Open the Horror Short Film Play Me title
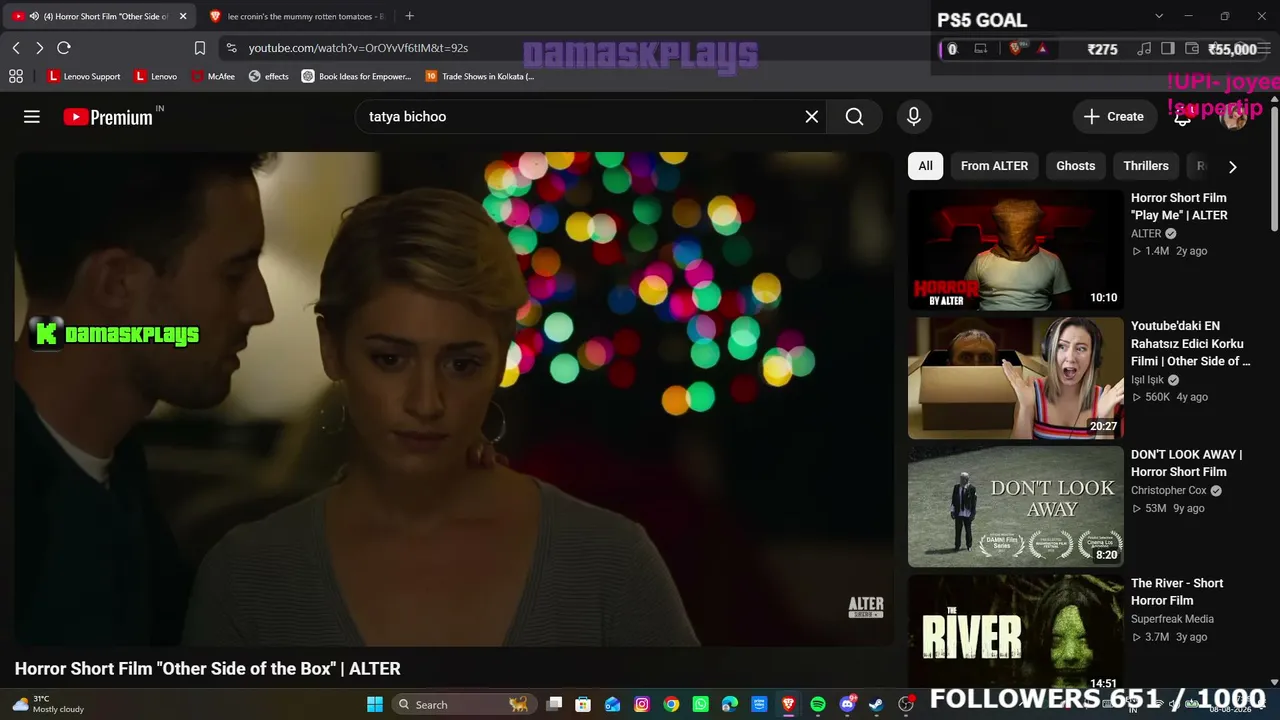1280x720 pixels. (1179, 206)
